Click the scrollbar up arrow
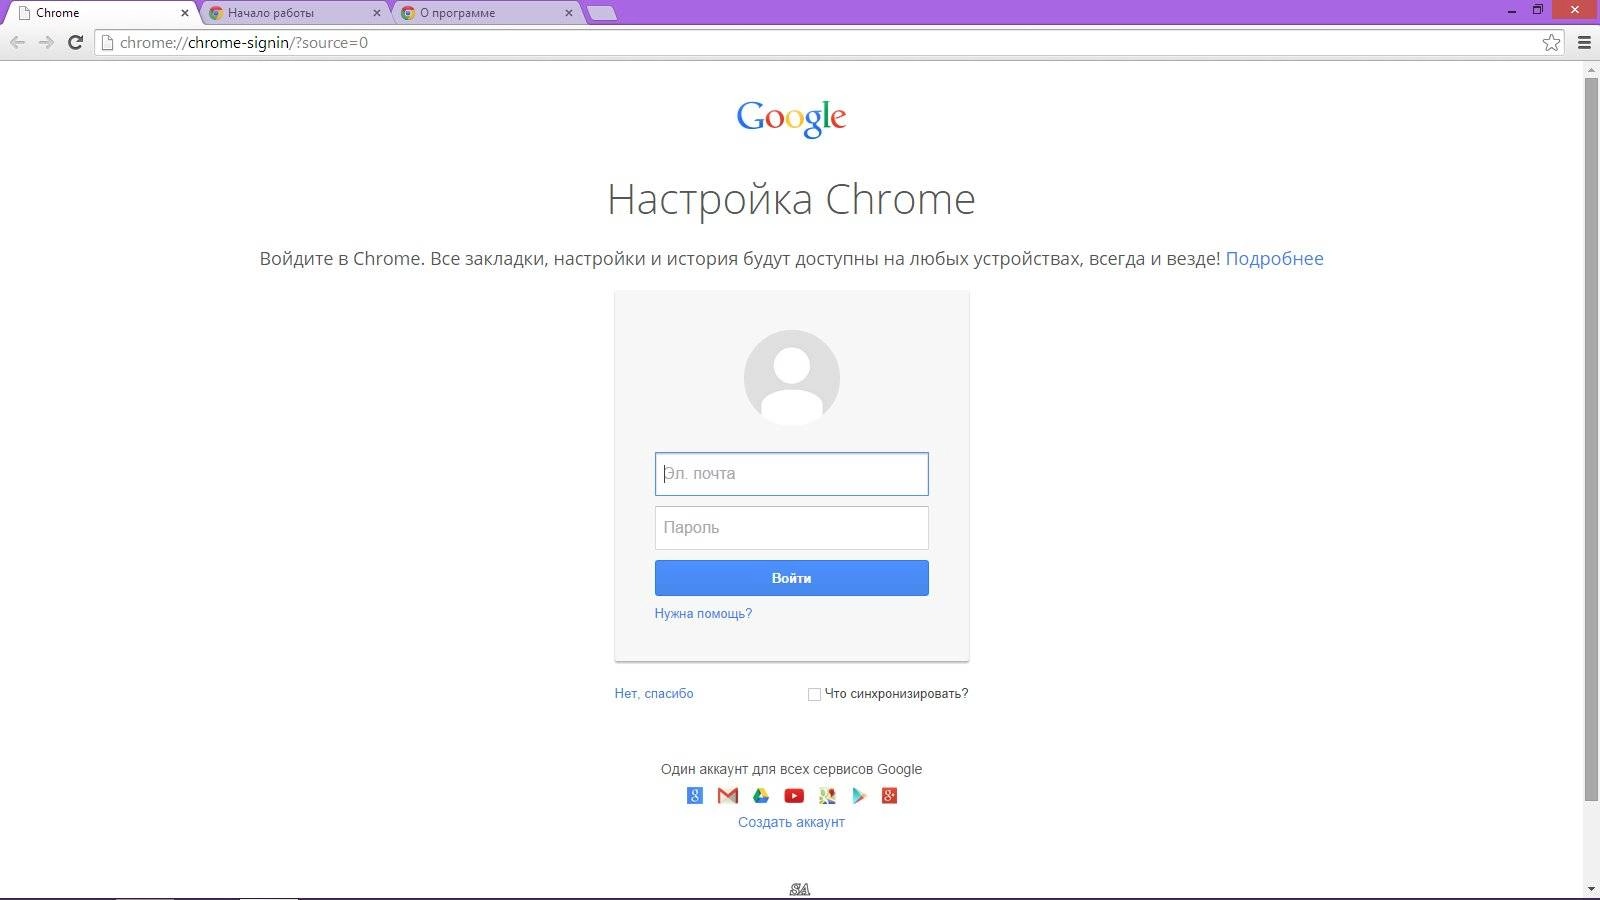Image resolution: width=1600 pixels, height=900 pixels. point(1591,70)
